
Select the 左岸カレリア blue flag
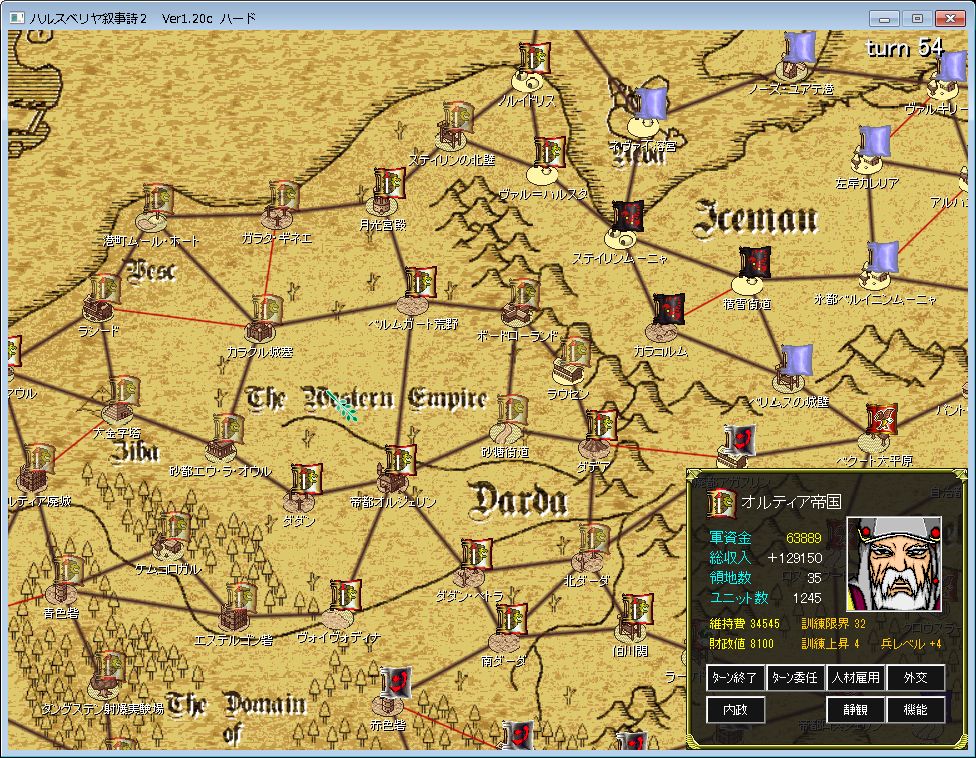click(875, 141)
